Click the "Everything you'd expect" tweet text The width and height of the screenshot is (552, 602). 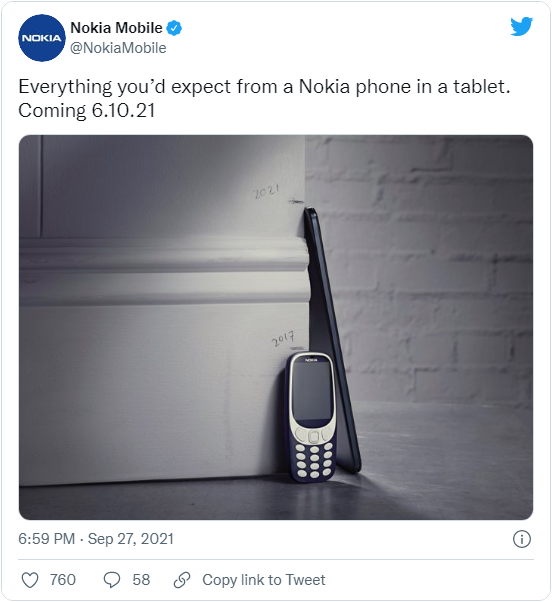click(x=264, y=87)
